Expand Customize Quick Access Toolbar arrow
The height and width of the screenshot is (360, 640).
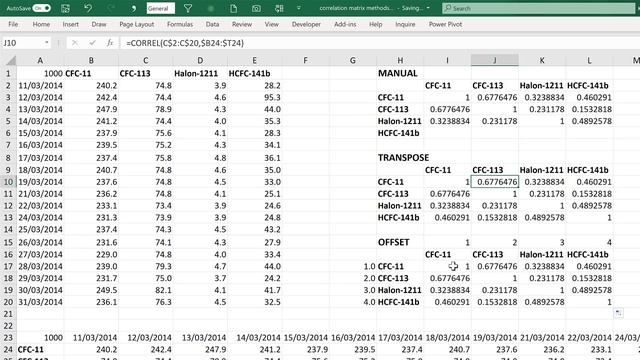(x=299, y=8)
